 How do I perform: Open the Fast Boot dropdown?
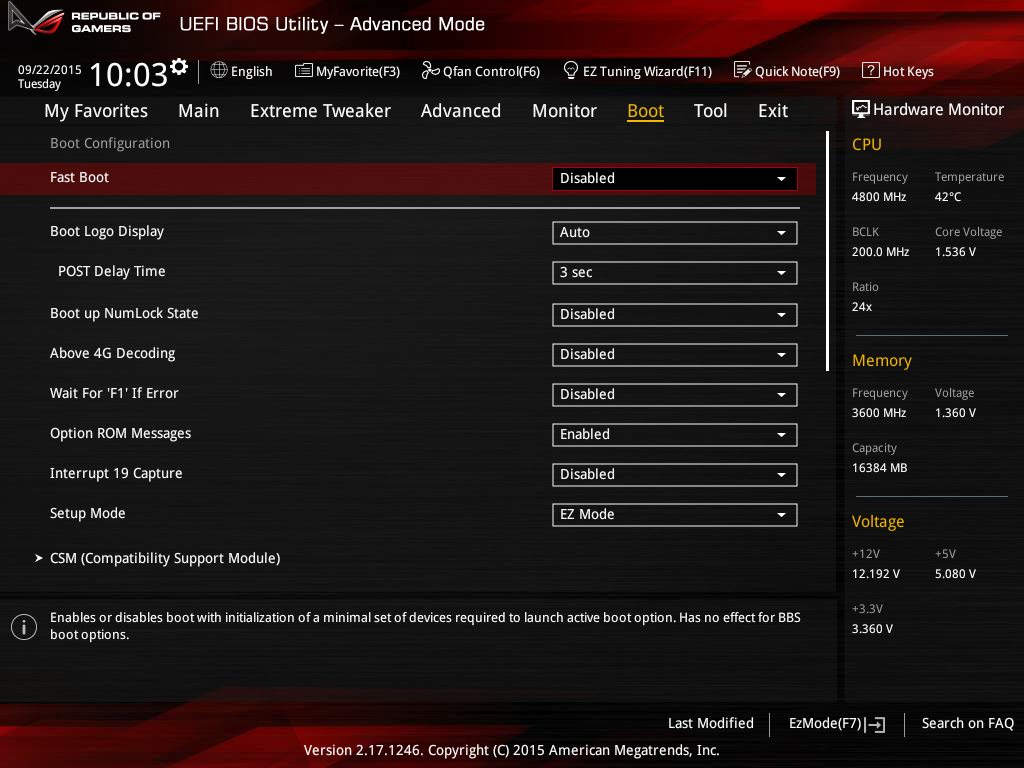675,178
